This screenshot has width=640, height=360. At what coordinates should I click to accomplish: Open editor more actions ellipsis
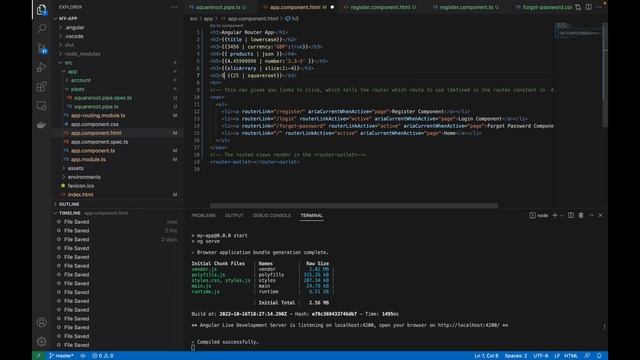599,7
